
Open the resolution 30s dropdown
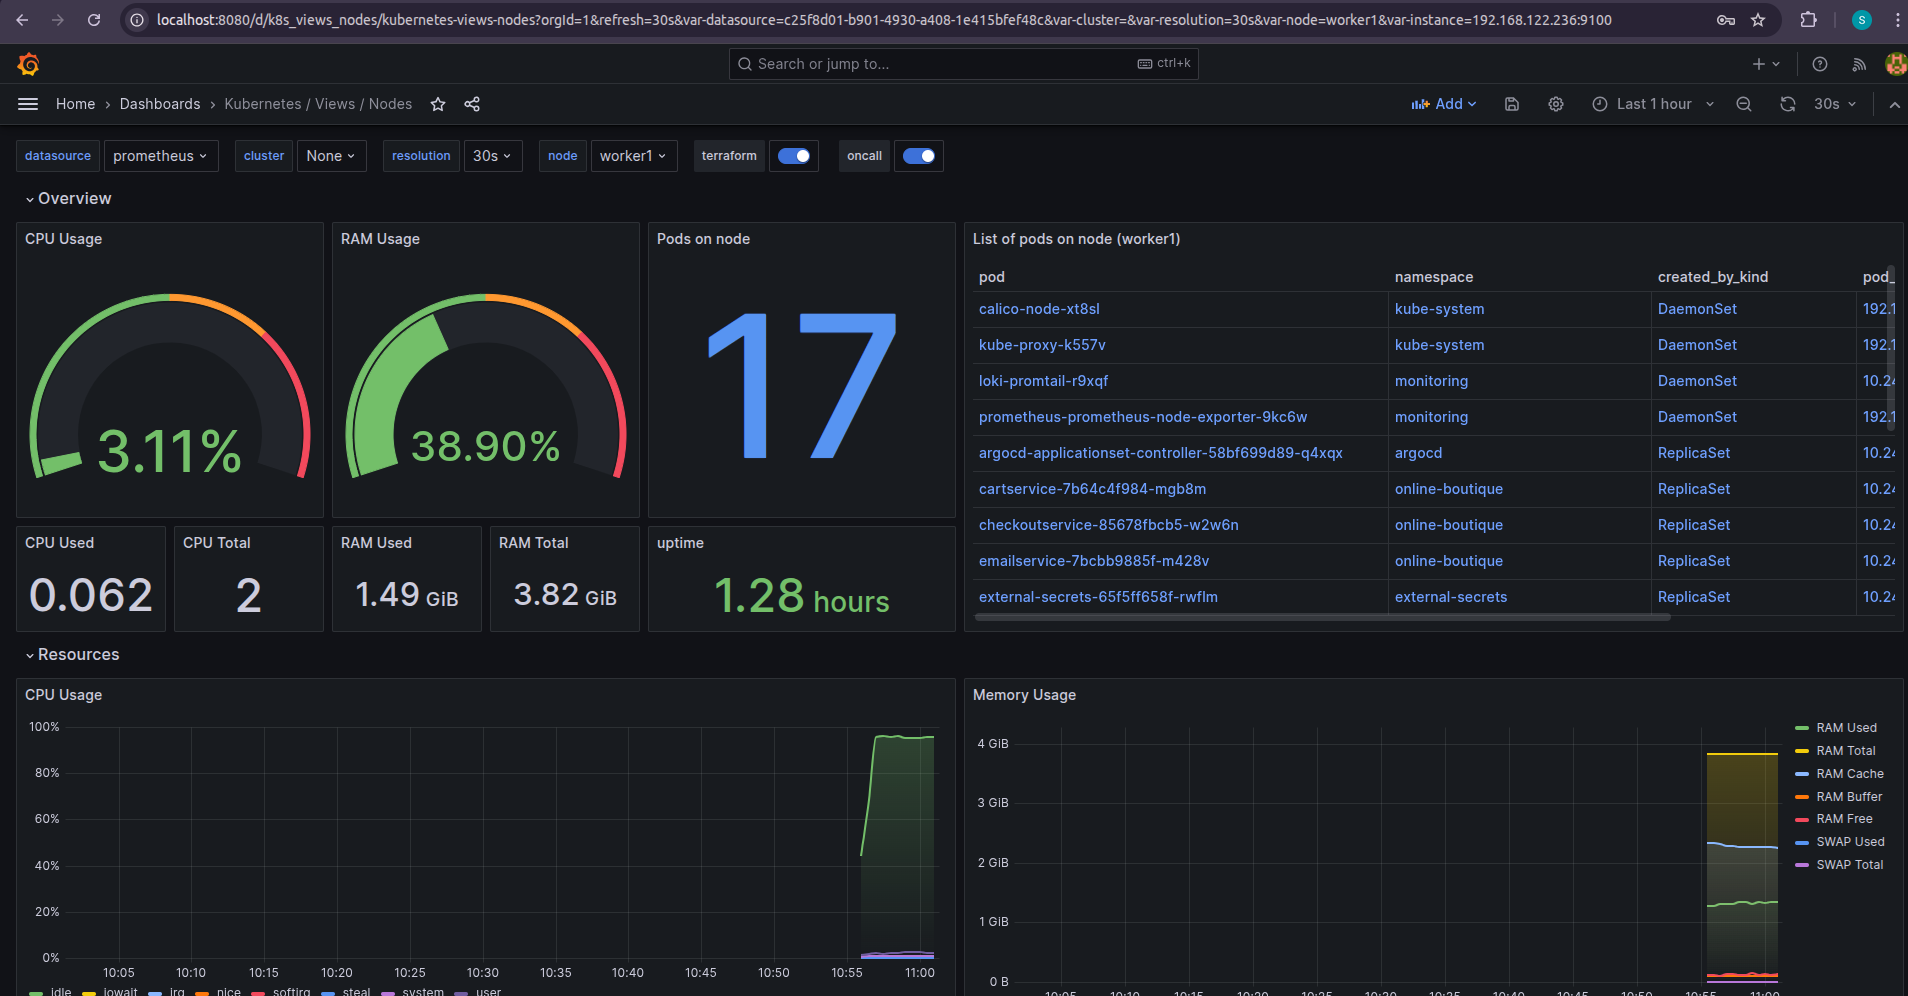pos(492,156)
